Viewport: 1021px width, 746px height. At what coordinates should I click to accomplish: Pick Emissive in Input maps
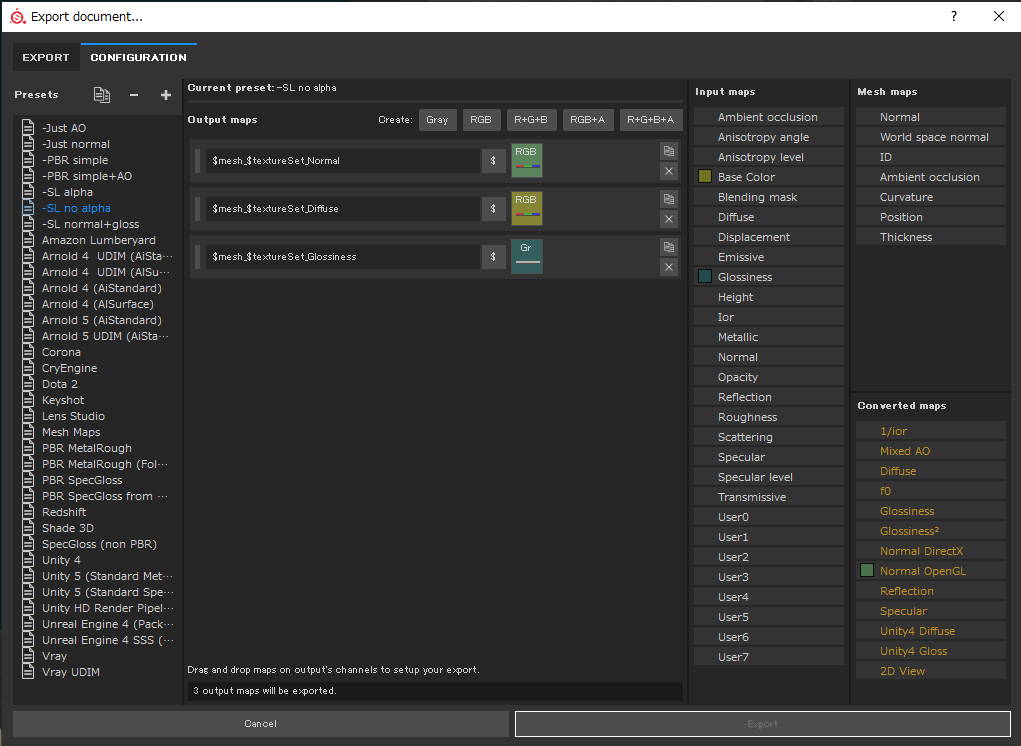[x=769, y=256]
